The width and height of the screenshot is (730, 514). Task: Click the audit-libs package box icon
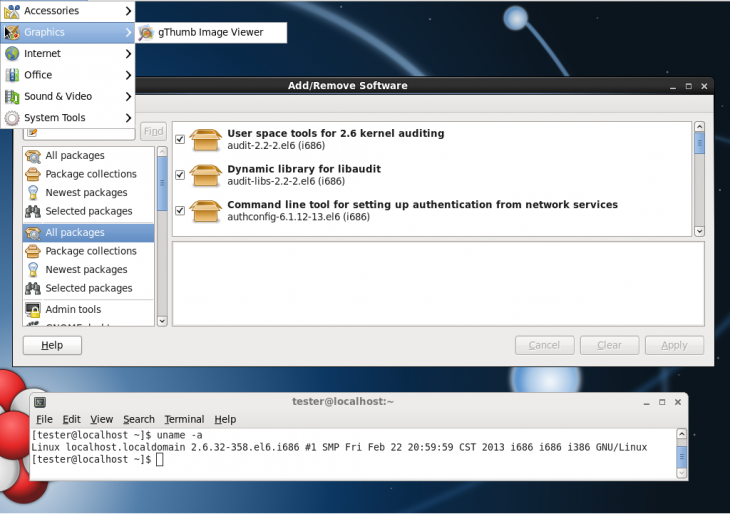[x=205, y=175]
